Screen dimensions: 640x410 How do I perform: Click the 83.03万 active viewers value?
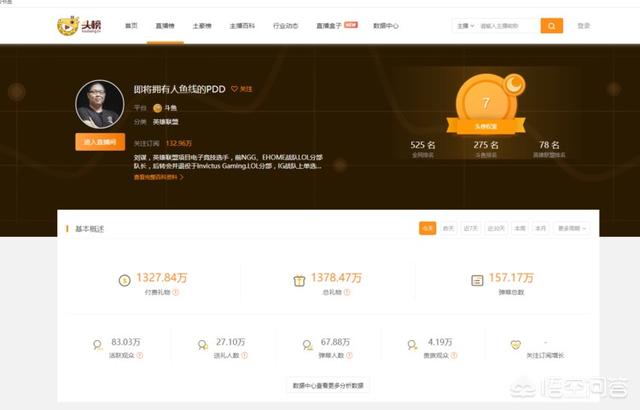(x=126, y=342)
